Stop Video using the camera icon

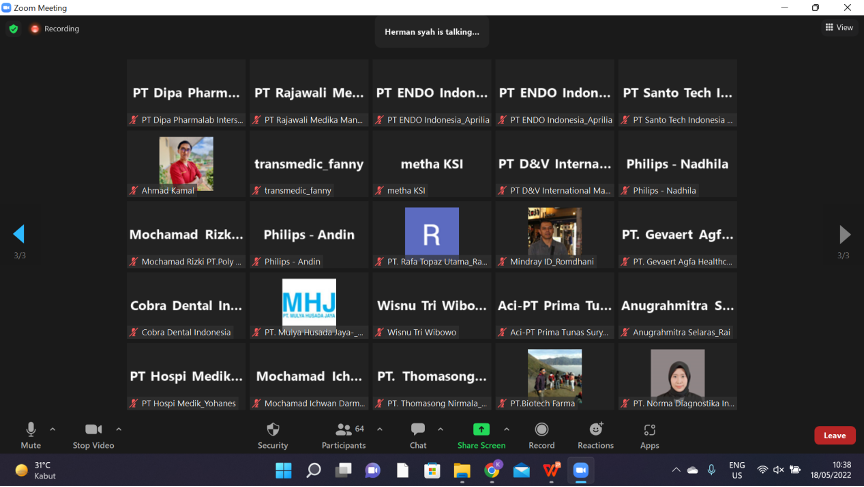click(x=93, y=435)
